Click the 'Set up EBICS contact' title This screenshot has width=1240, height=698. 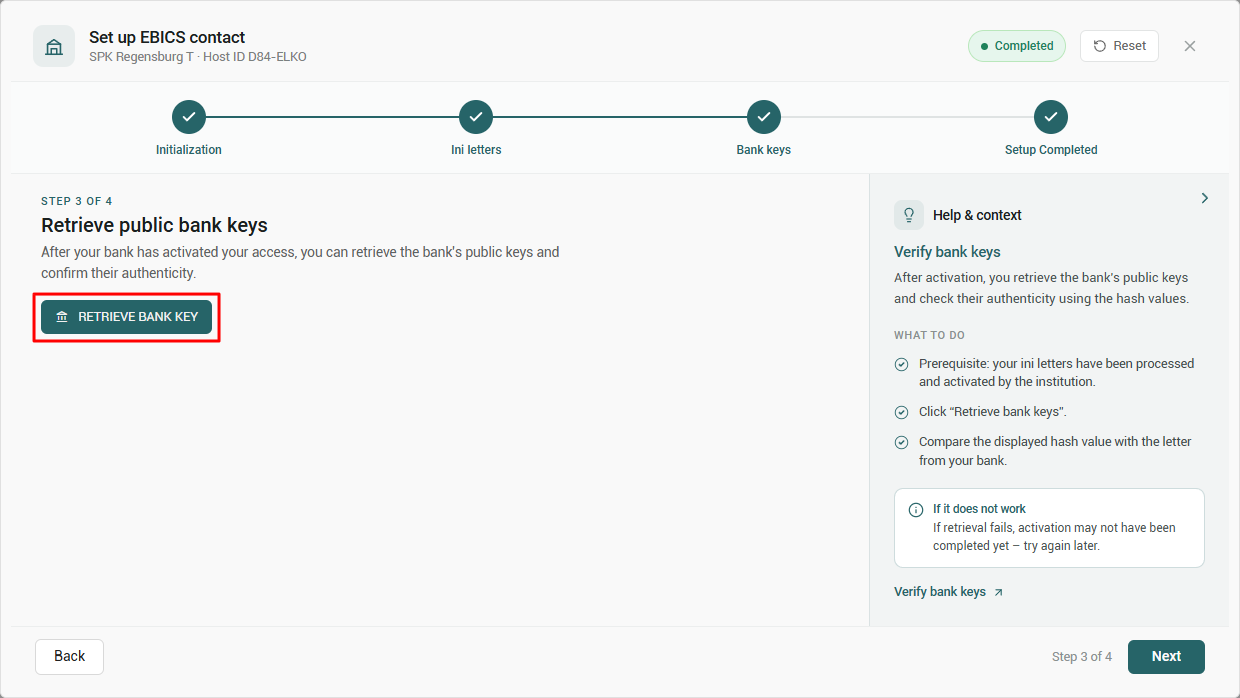tap(167, 38)
